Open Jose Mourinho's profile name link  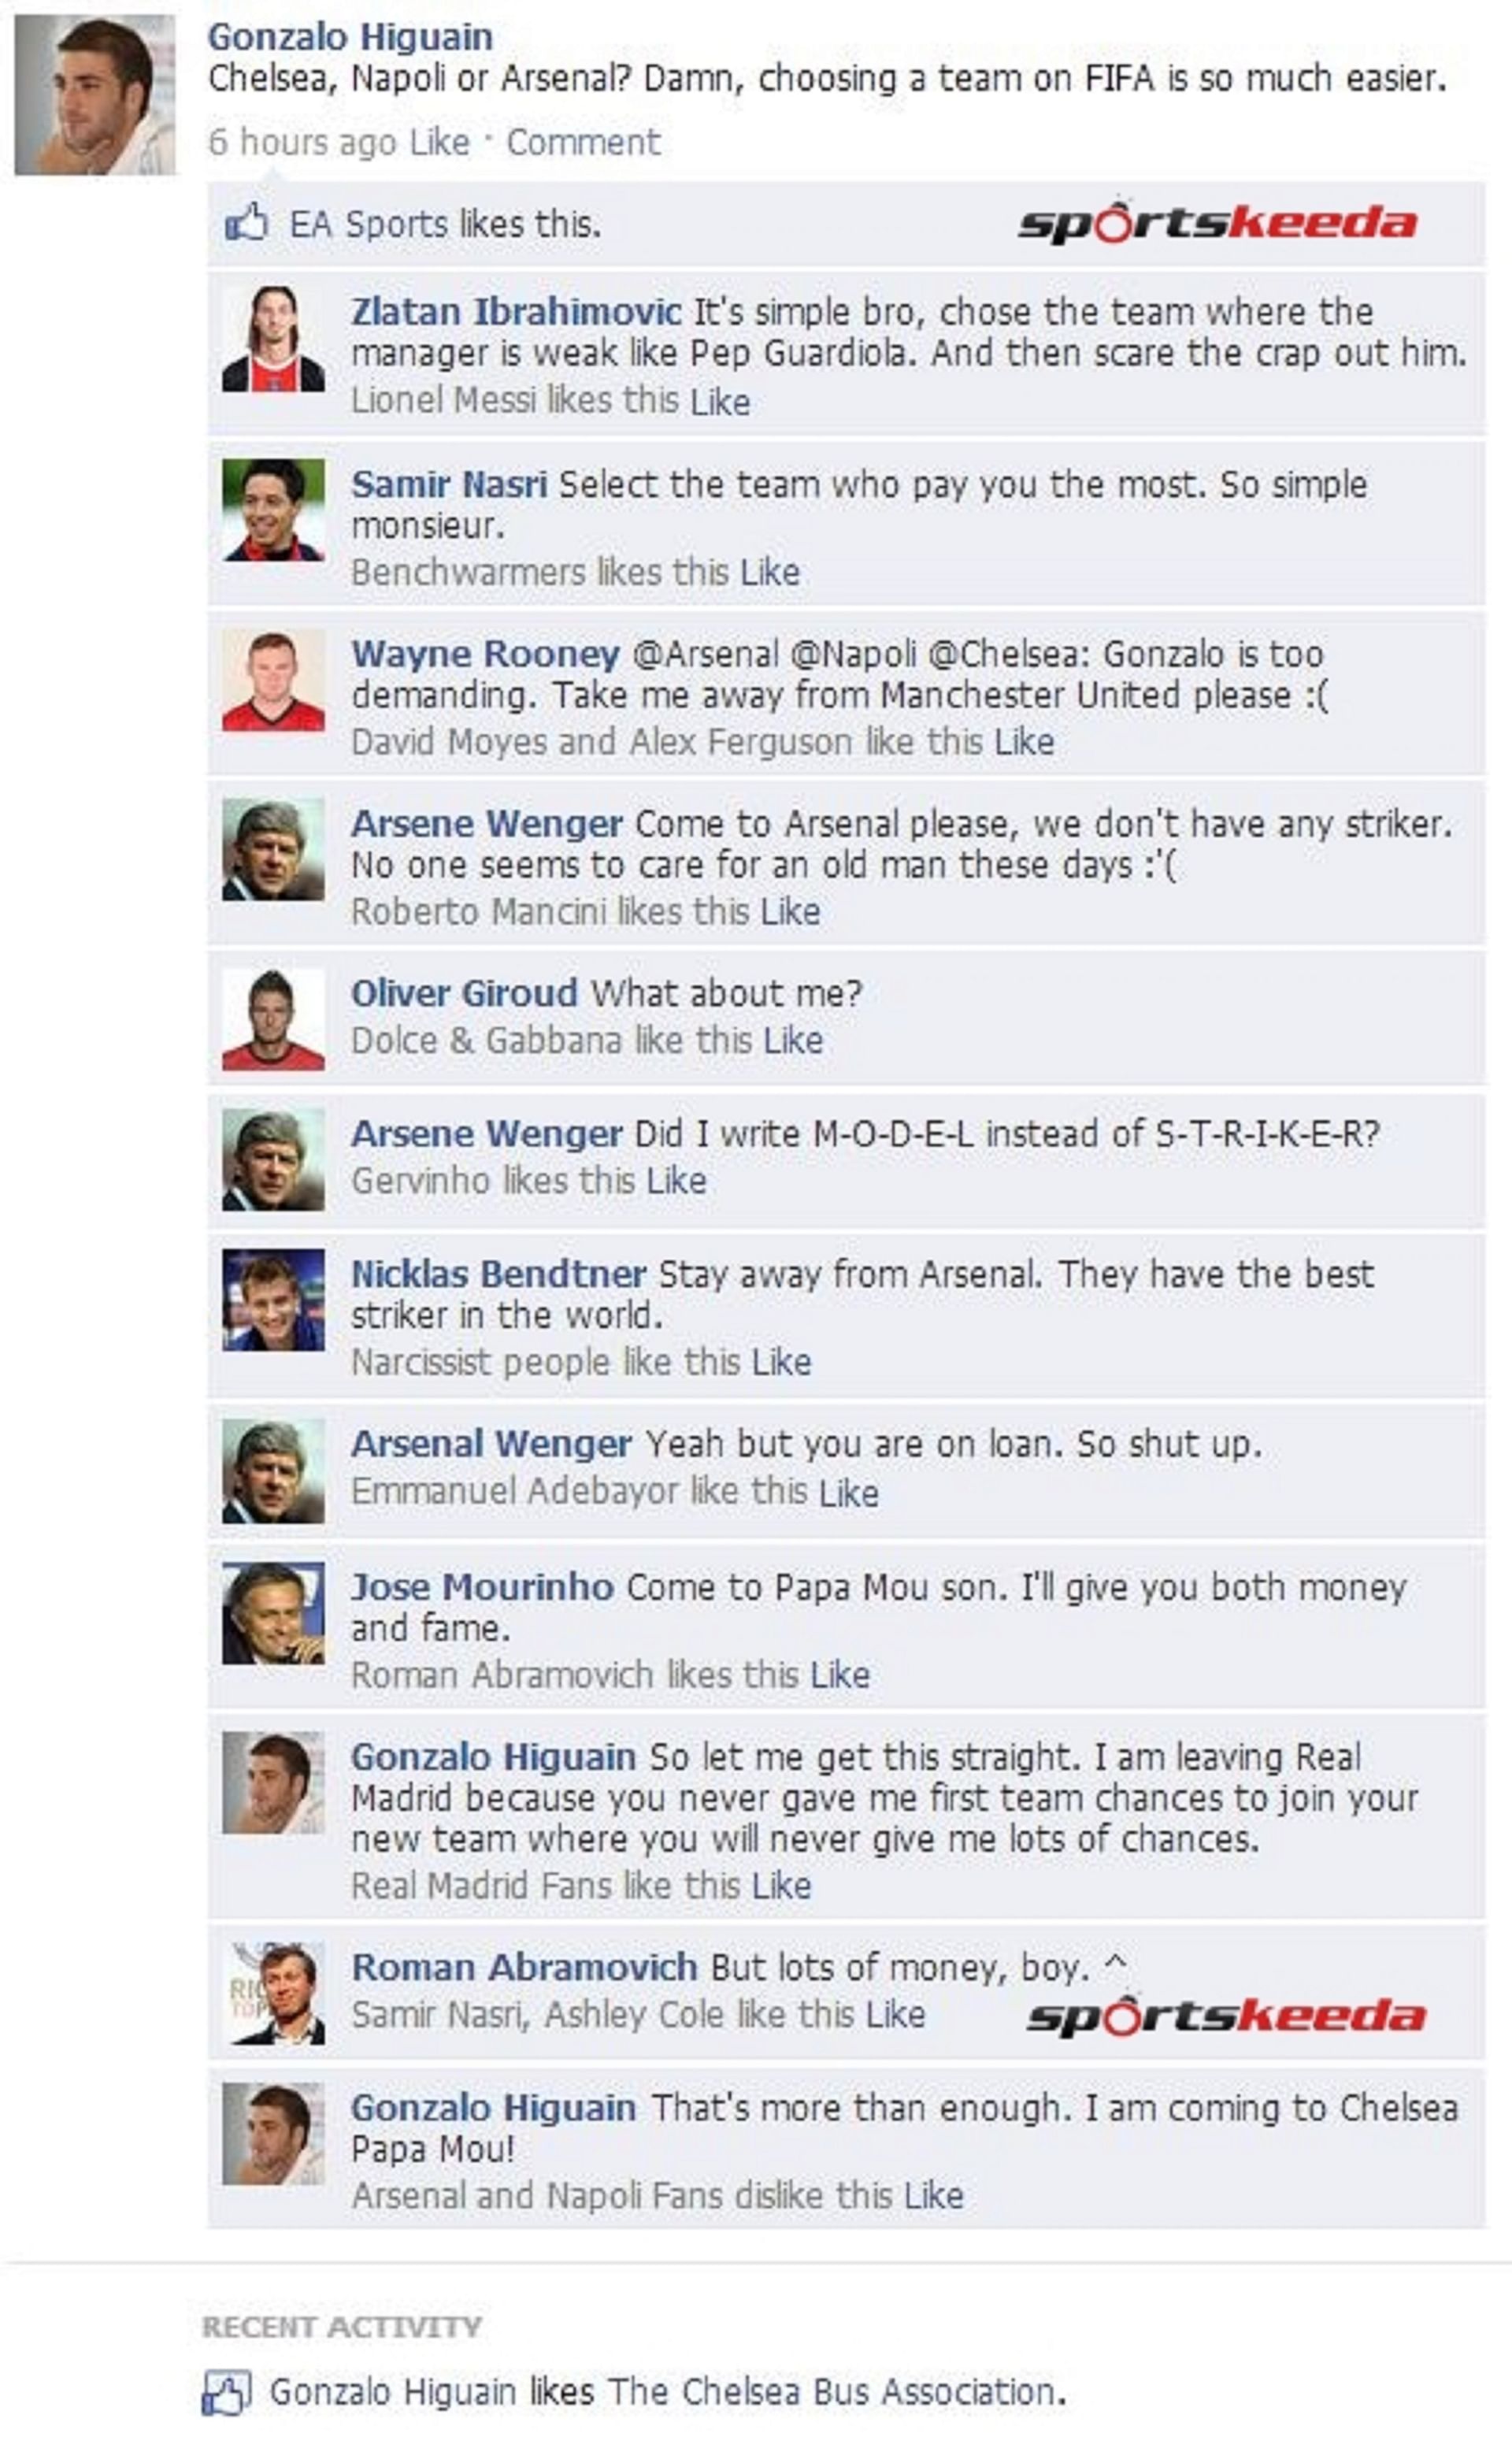coord(482,1587)
